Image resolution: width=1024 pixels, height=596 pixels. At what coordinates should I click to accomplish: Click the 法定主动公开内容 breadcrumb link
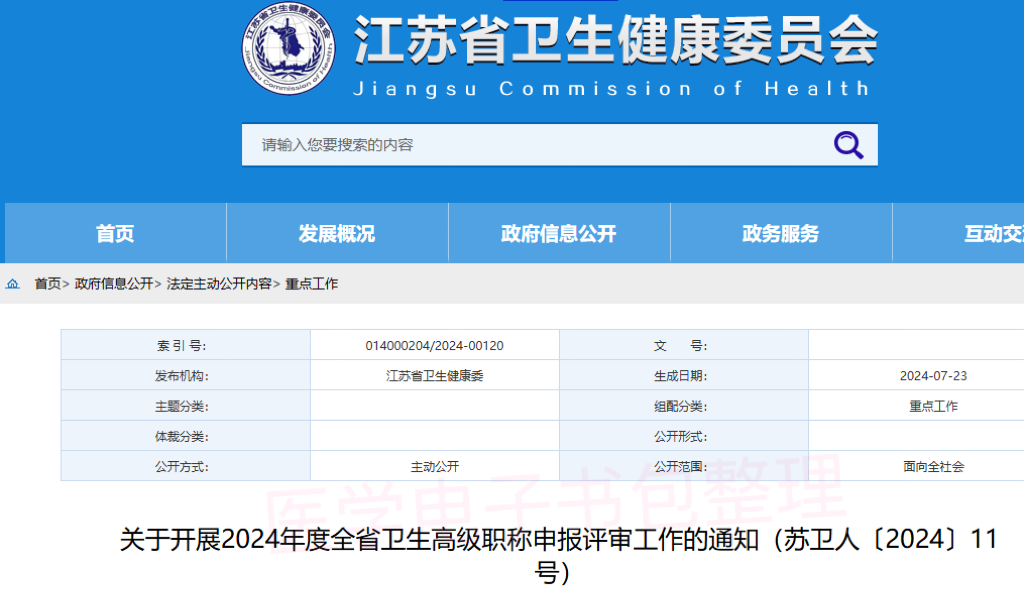[x=219, y=284]
